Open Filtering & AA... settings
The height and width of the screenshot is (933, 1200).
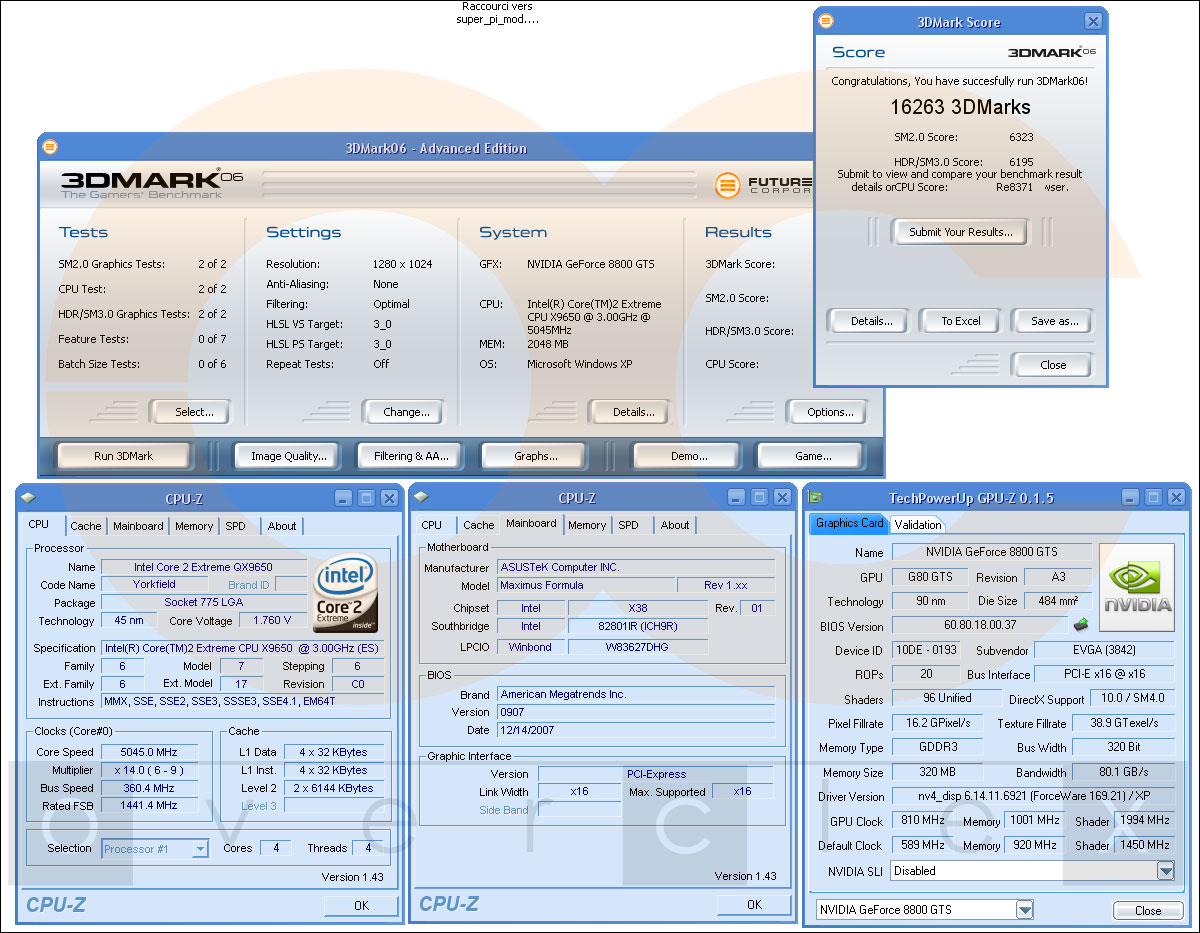(x=412, y=456)
